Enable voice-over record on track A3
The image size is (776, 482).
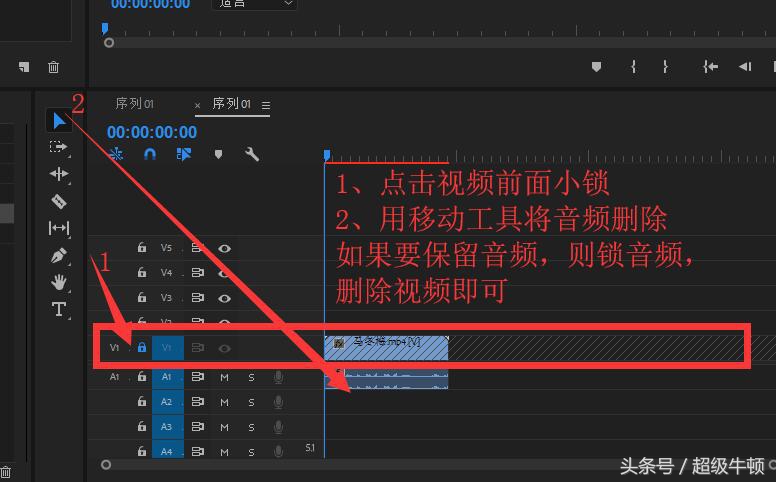pyautogui.click(x=279, y=427)
